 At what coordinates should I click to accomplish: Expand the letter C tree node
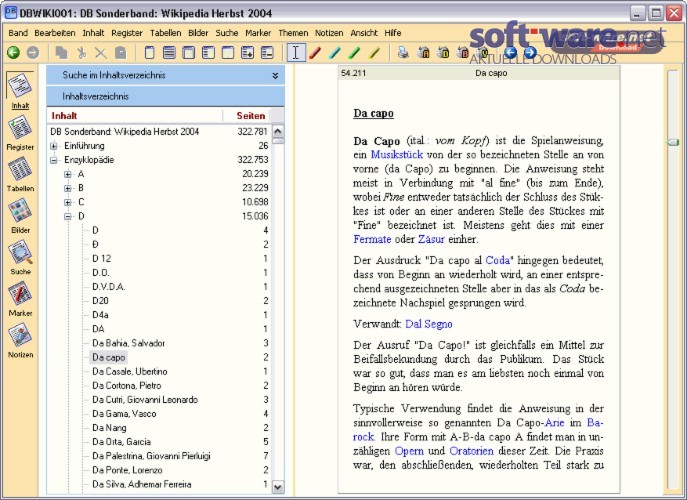pos(67,202)
